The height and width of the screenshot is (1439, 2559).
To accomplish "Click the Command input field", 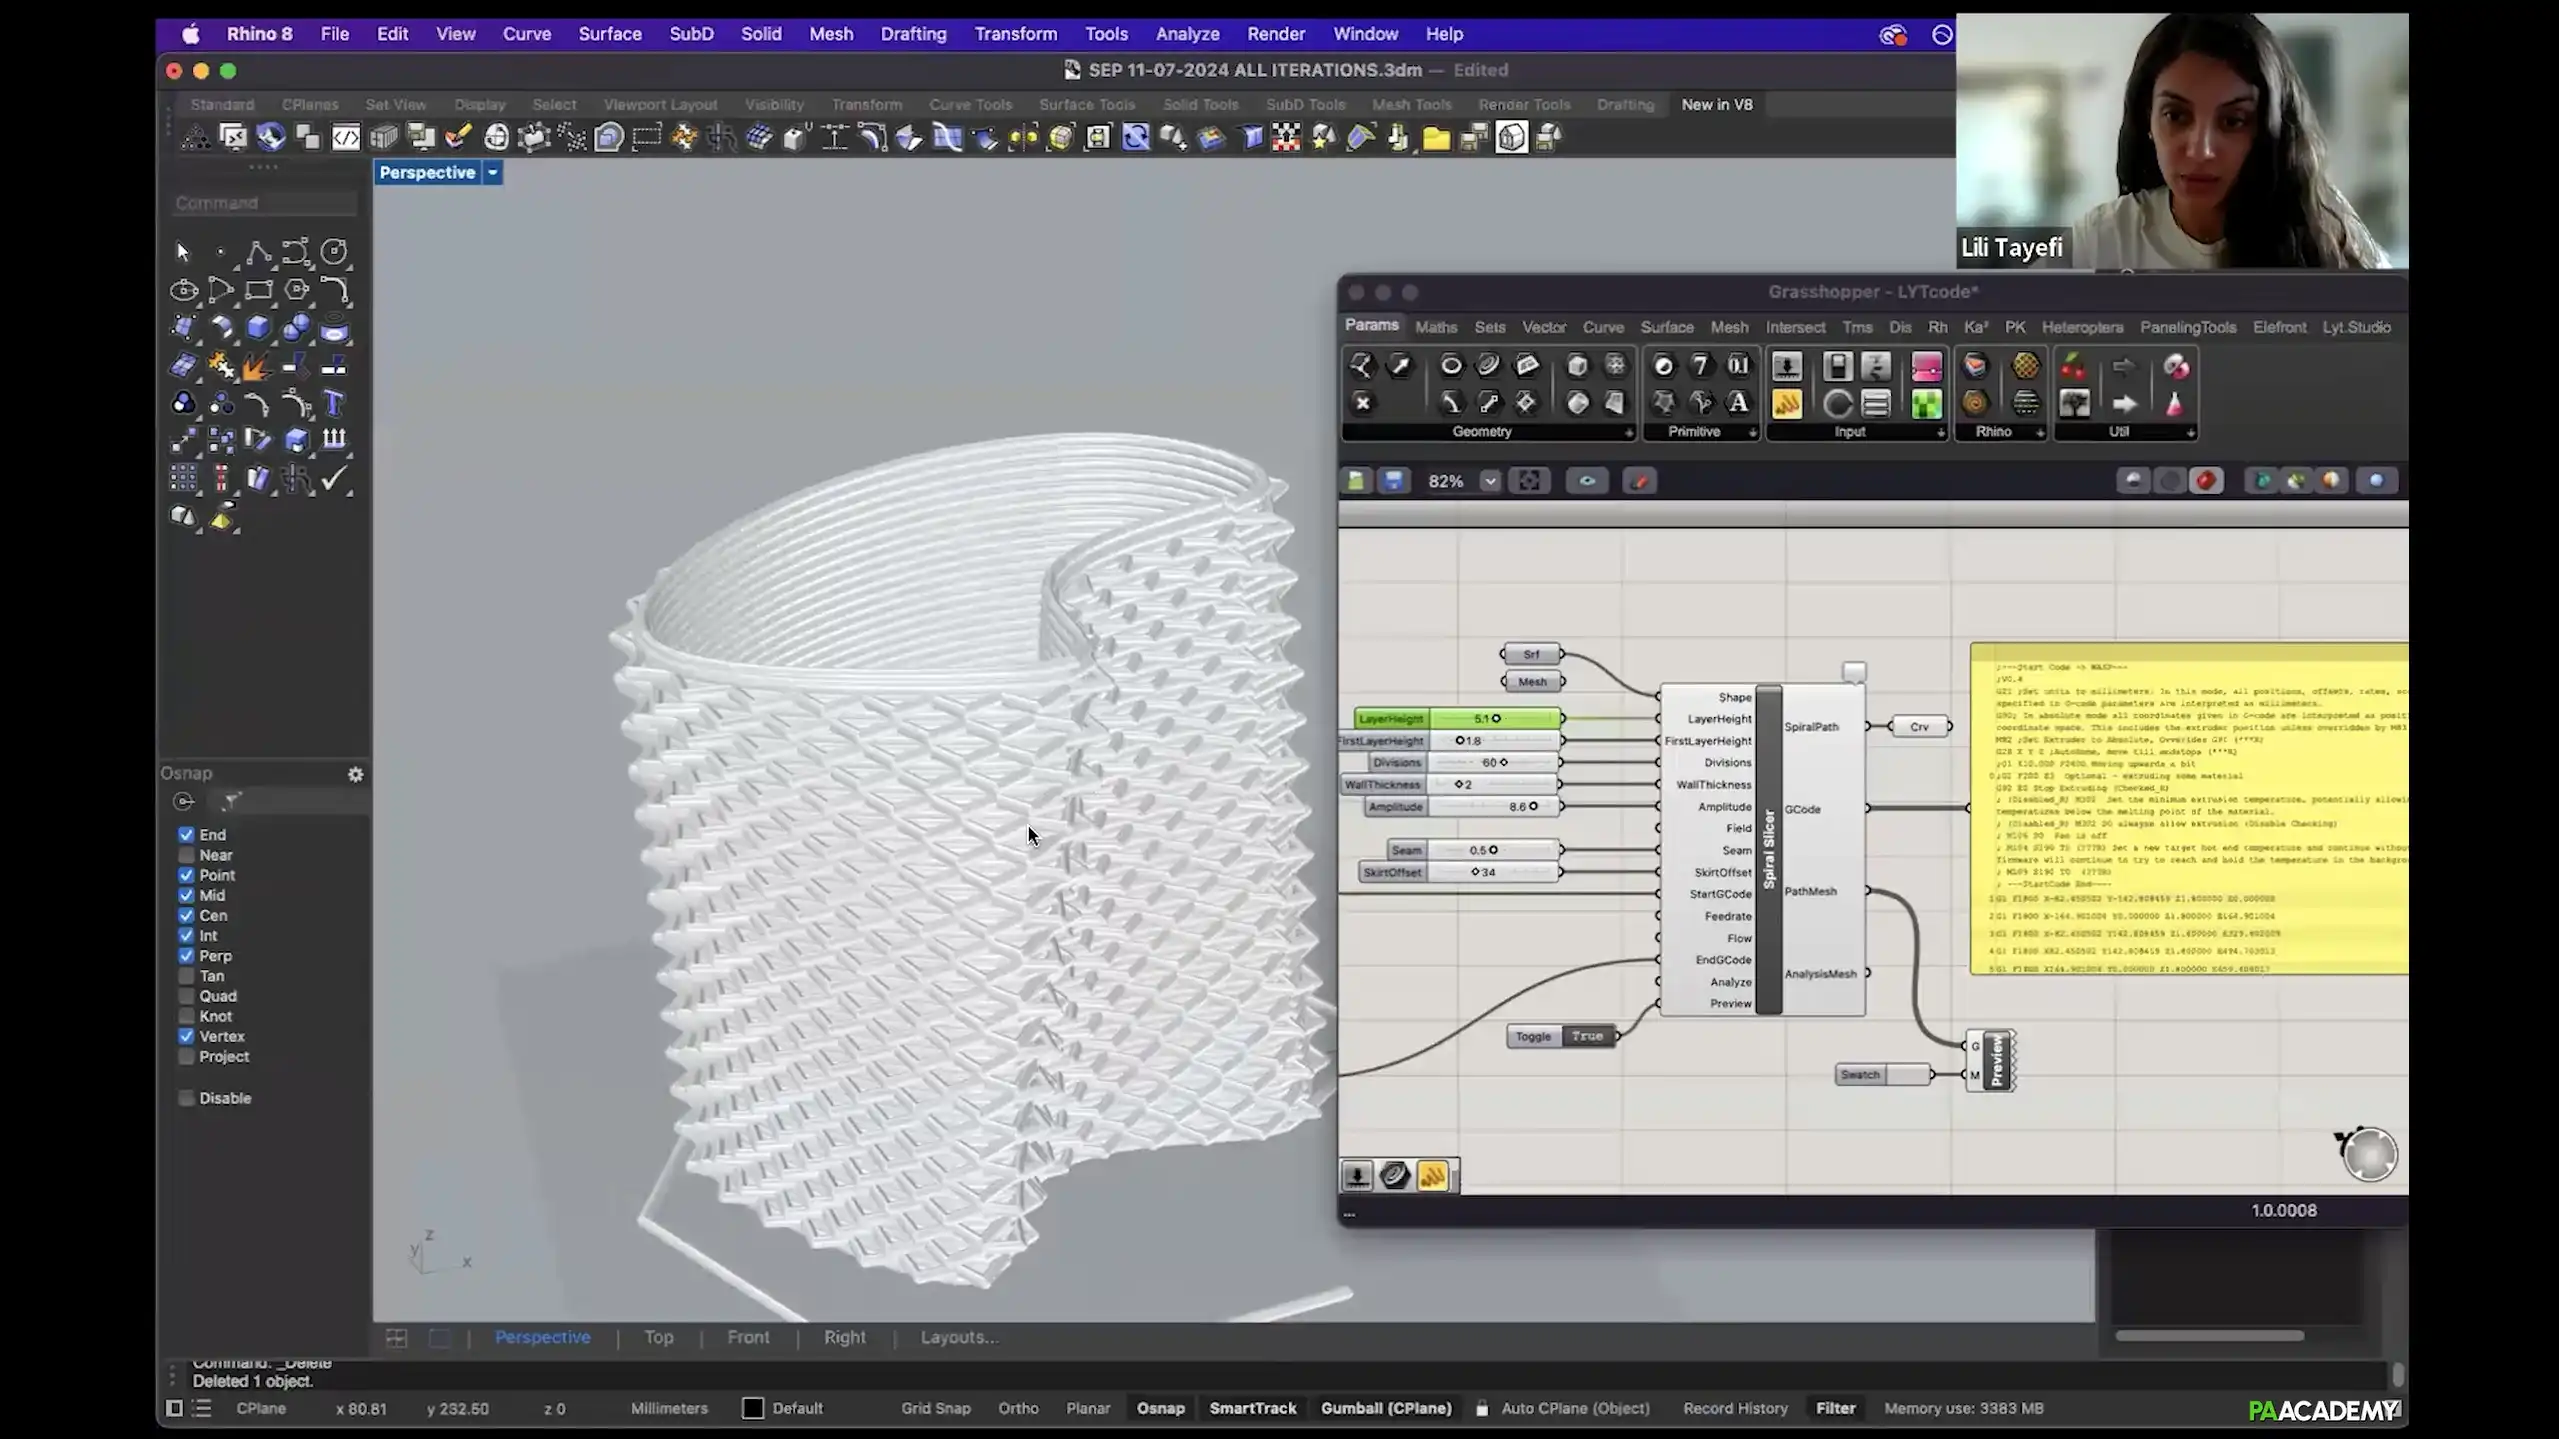I will click(264, 203).
